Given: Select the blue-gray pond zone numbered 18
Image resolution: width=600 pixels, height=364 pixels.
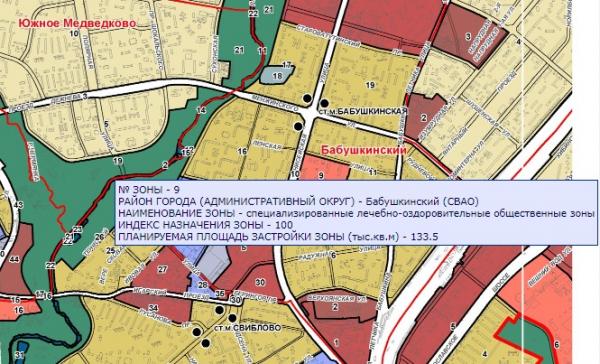Looking at the screenshot, I should pos(278,75).
